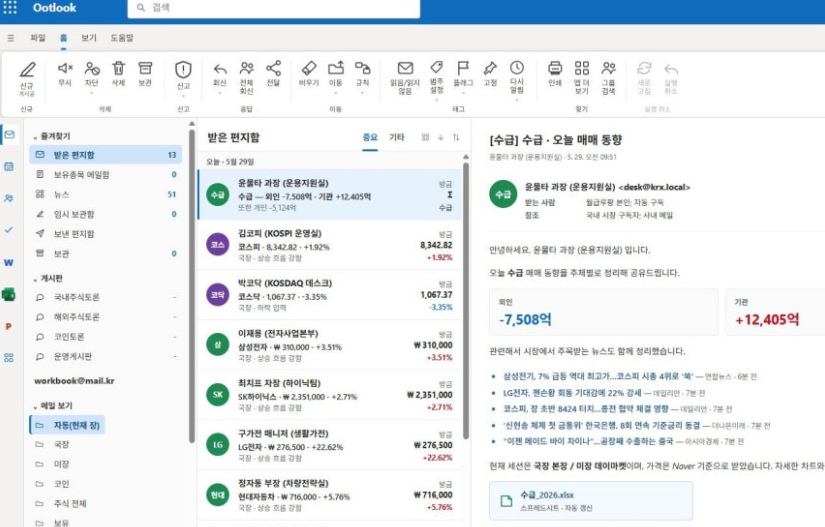The height and width of the screenshot is (527, 825).
Task: Open the dropdown arrow under 차단
Action: [92, 93]
